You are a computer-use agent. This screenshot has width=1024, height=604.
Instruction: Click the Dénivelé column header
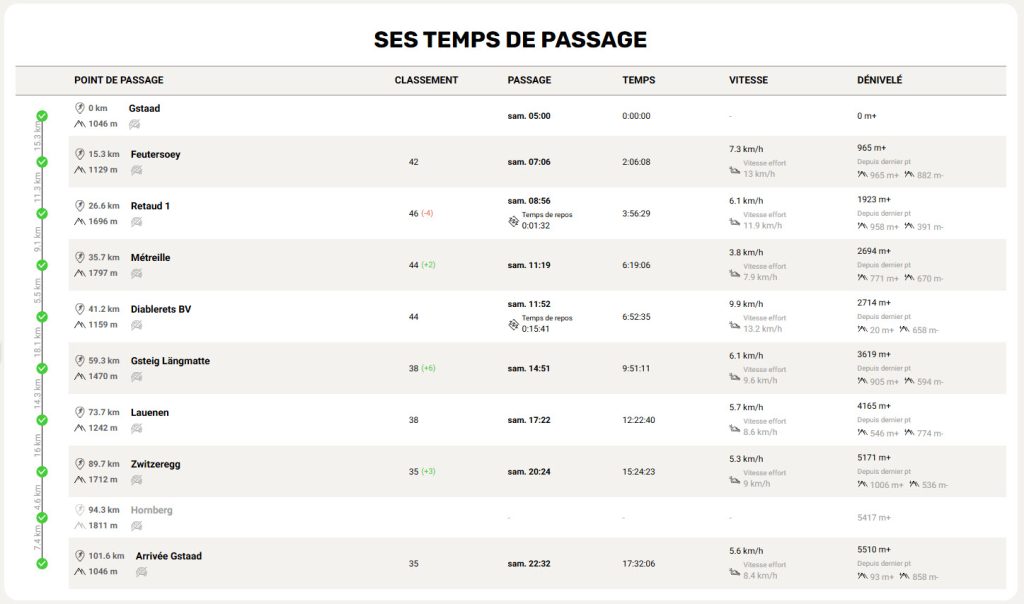tap(879, 80)
